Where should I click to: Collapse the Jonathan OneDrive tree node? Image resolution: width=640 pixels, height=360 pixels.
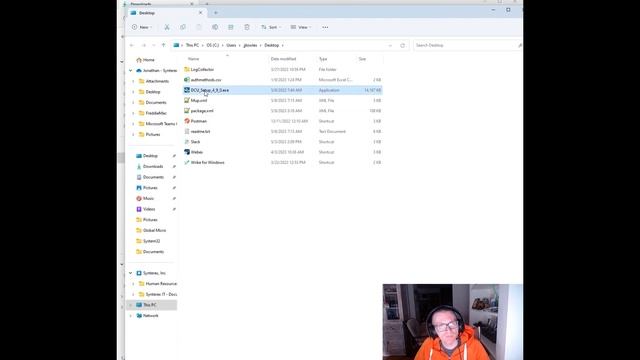tap(131, 71)
